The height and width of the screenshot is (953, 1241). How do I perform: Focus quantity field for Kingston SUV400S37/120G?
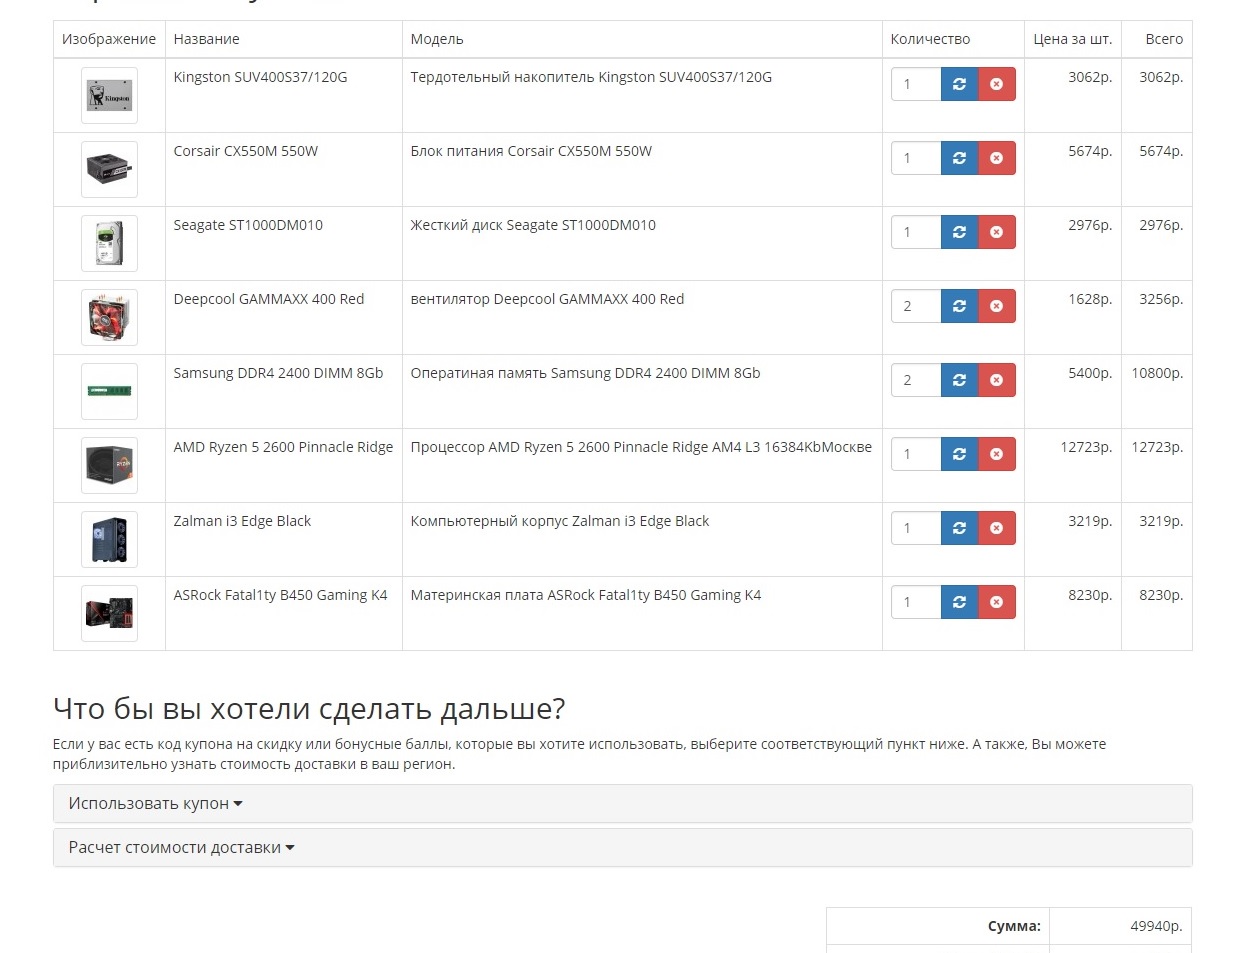pos(916,84)
